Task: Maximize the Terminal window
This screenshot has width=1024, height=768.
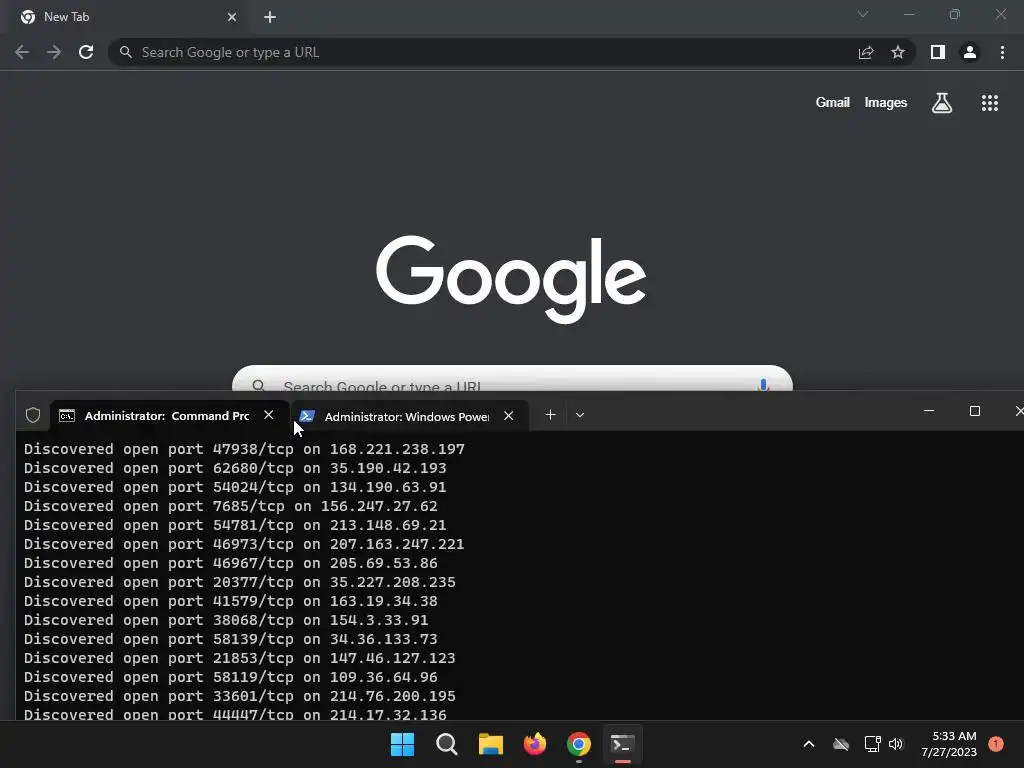Action: [974, 411]
